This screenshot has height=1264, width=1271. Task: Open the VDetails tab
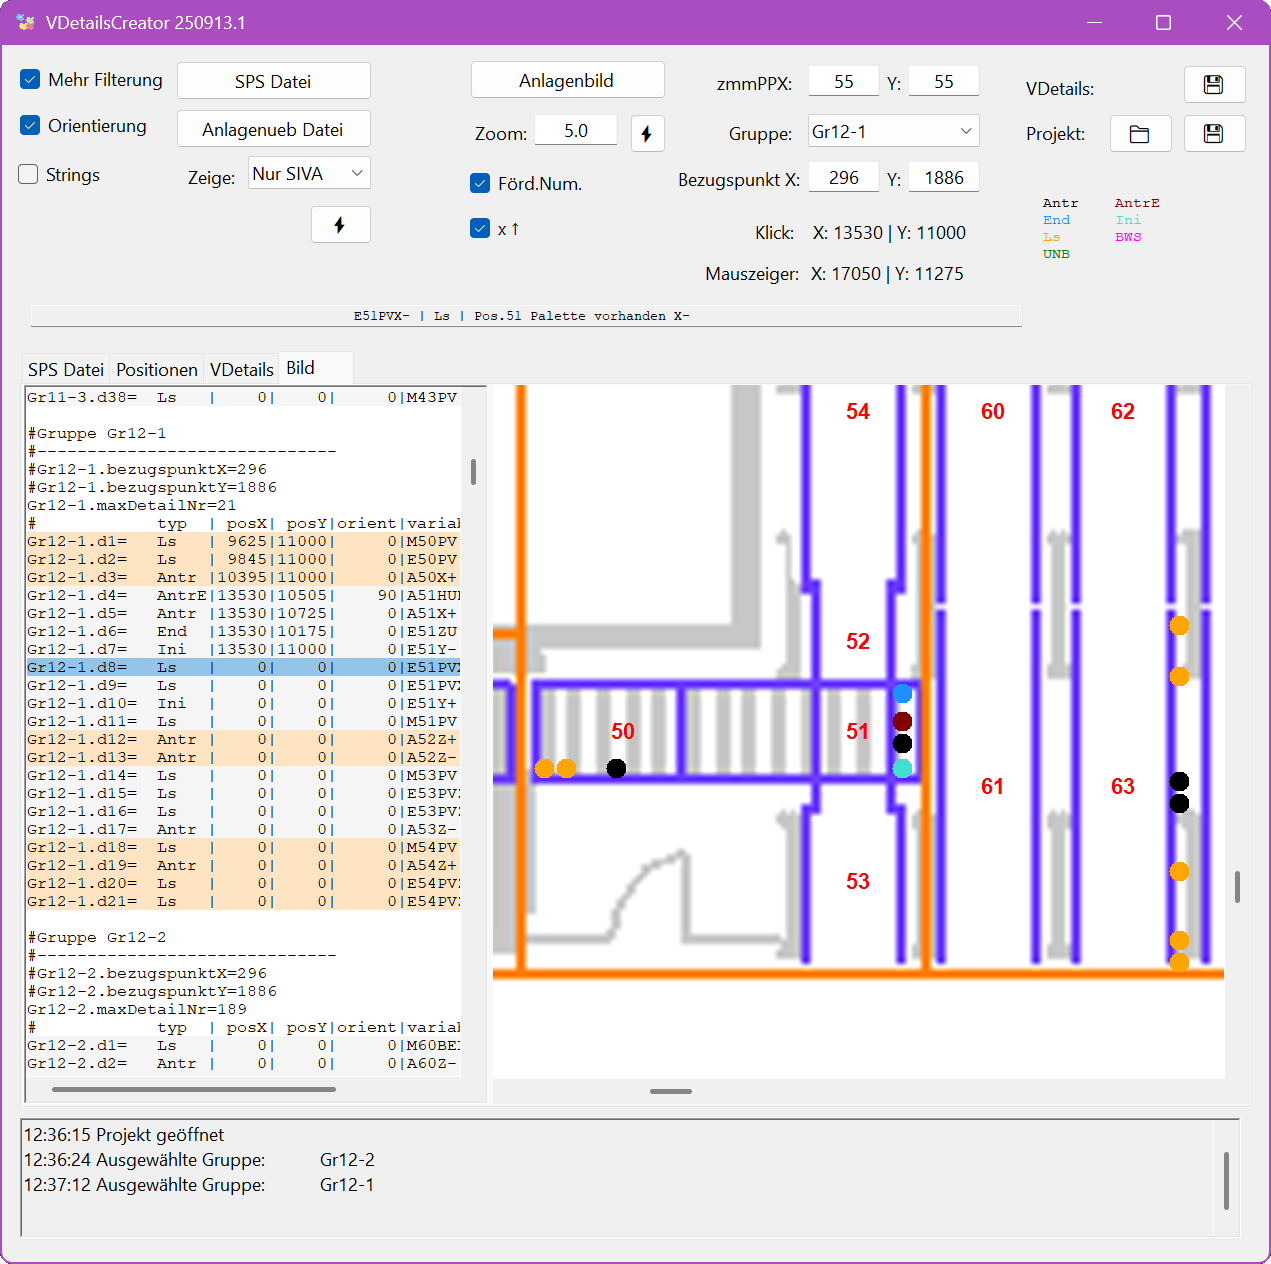tap(241, 370)
